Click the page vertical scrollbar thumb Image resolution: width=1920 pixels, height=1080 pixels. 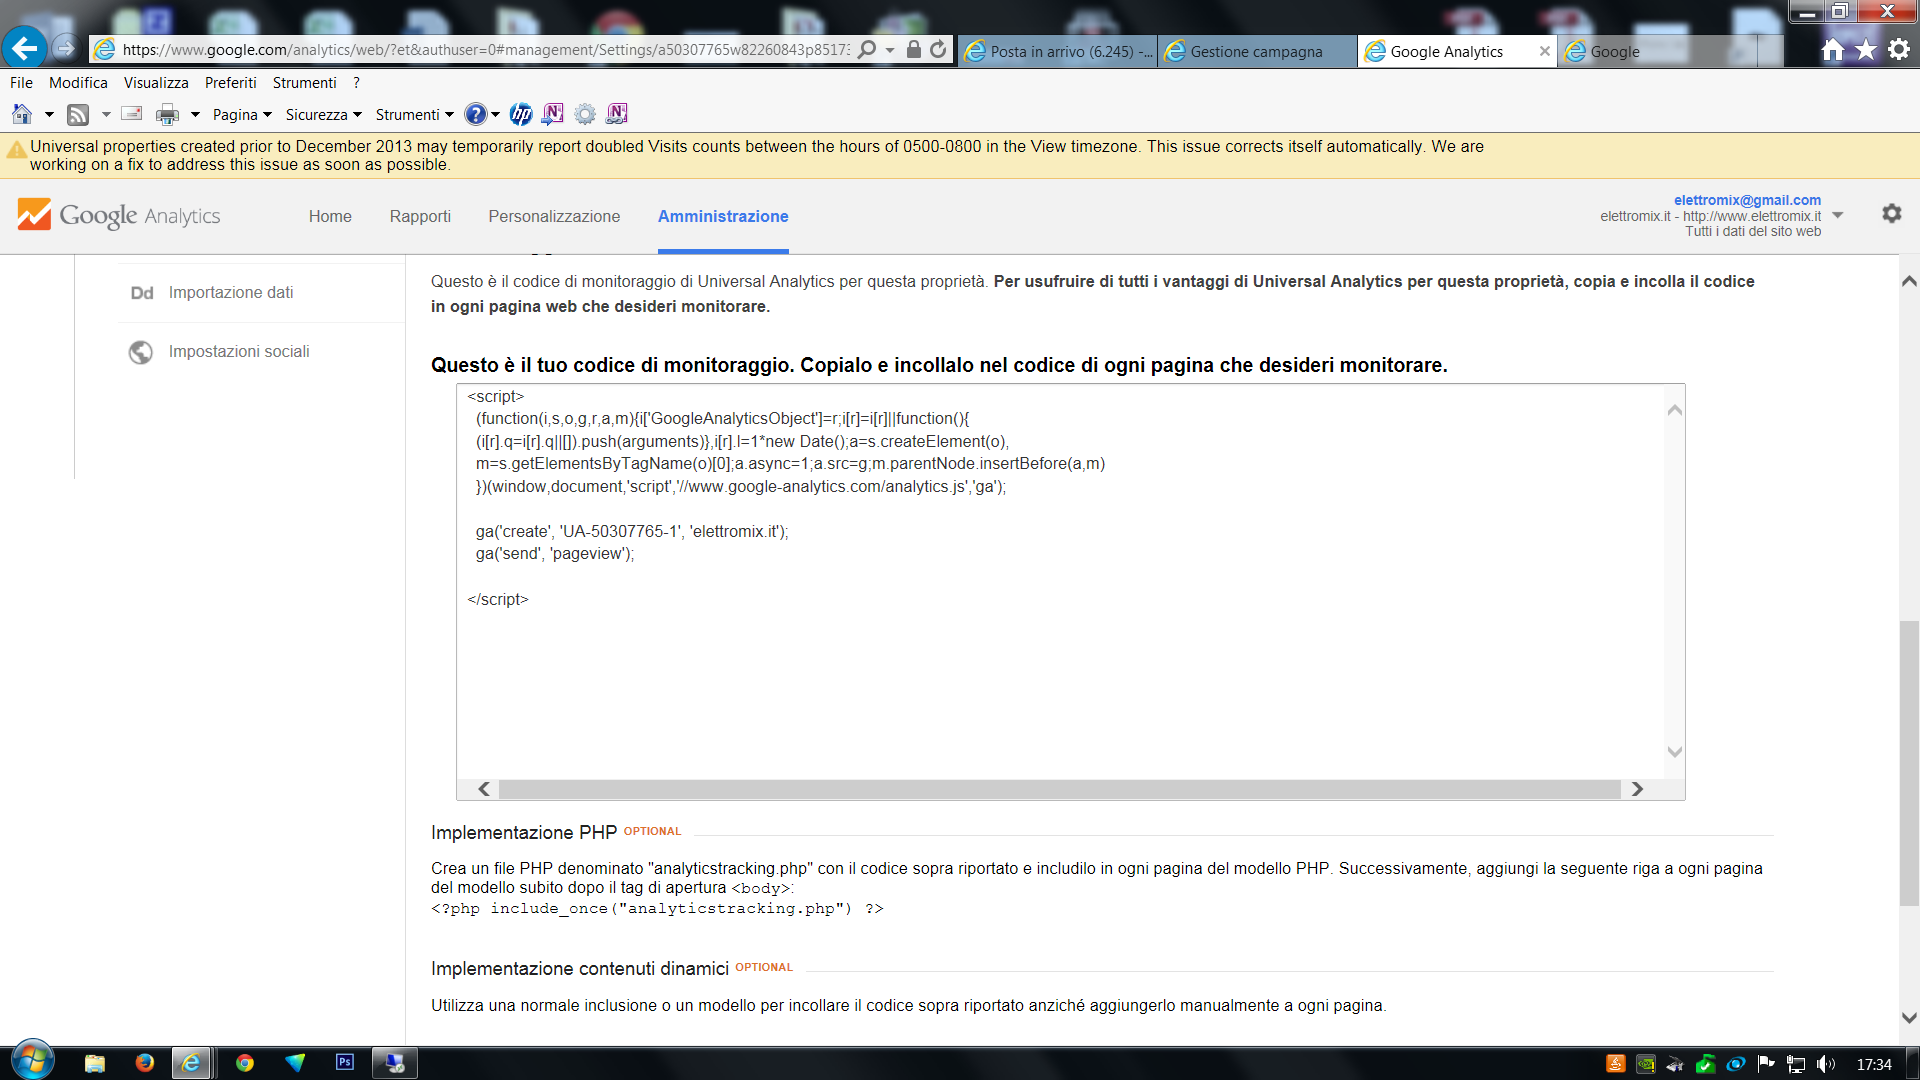(1909, 763)
